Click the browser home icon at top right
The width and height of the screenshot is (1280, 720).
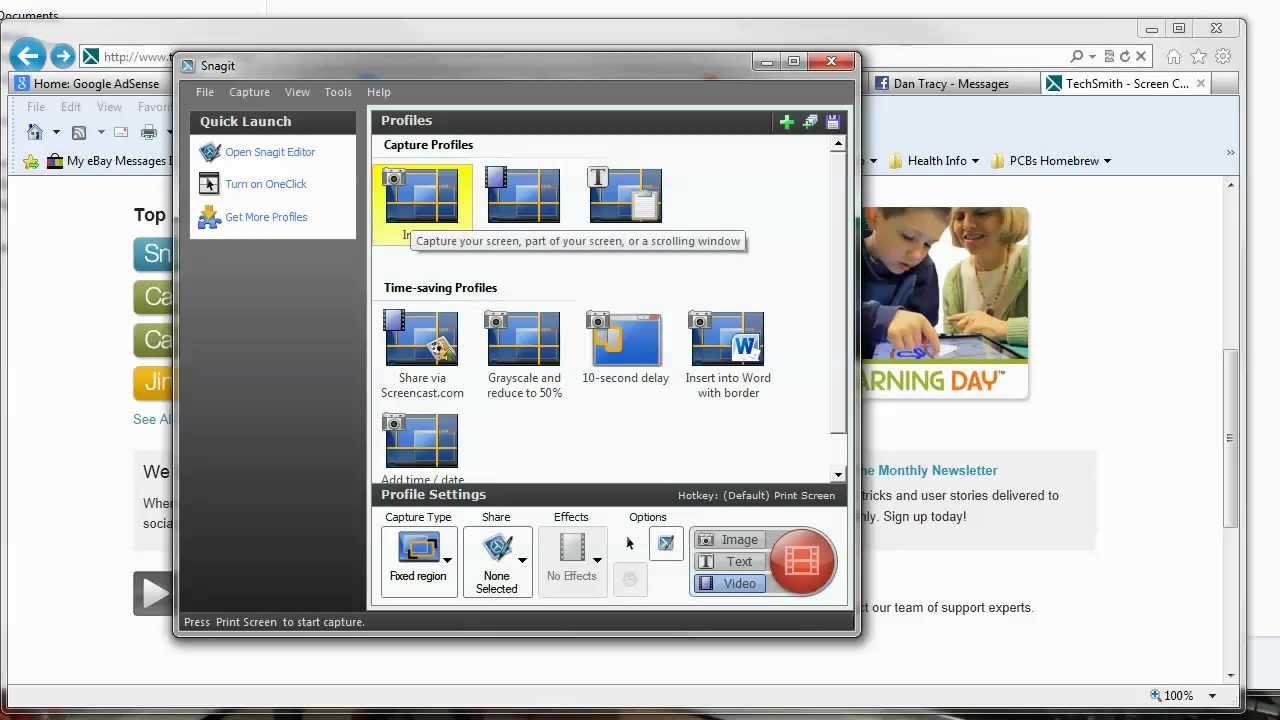[x=1174, y=57]
